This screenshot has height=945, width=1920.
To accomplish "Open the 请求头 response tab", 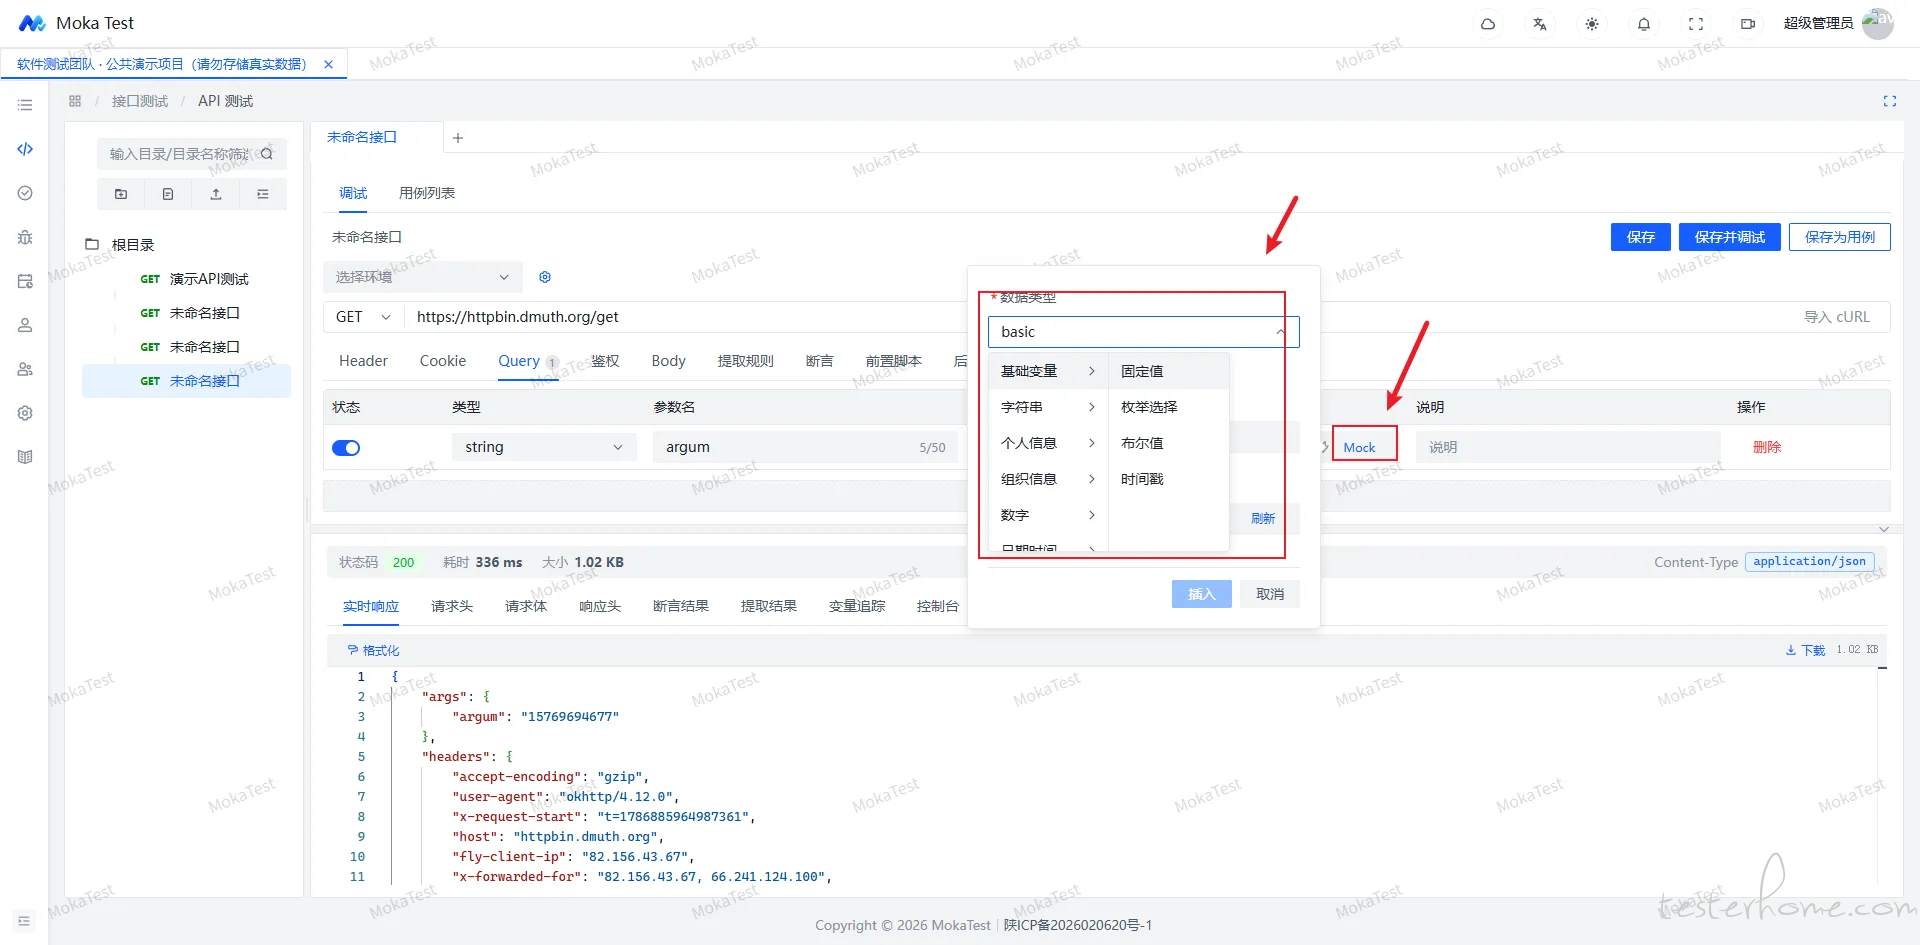I will (452, 606).
